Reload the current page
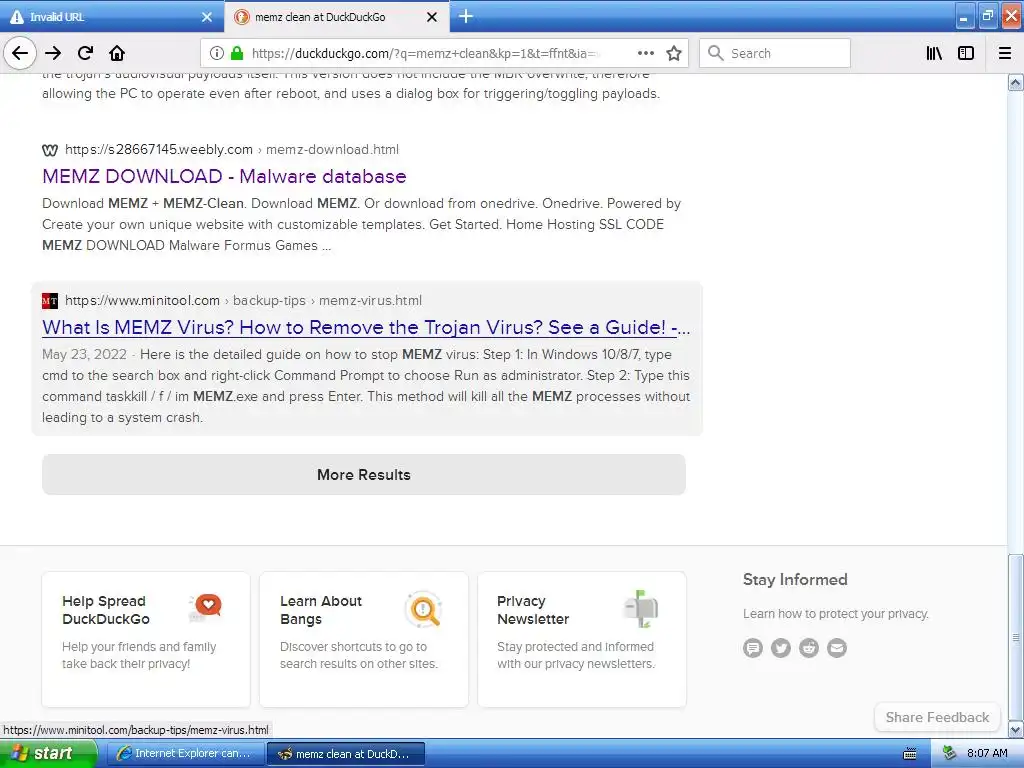The image size is (1024, 768). pos(85,54)
